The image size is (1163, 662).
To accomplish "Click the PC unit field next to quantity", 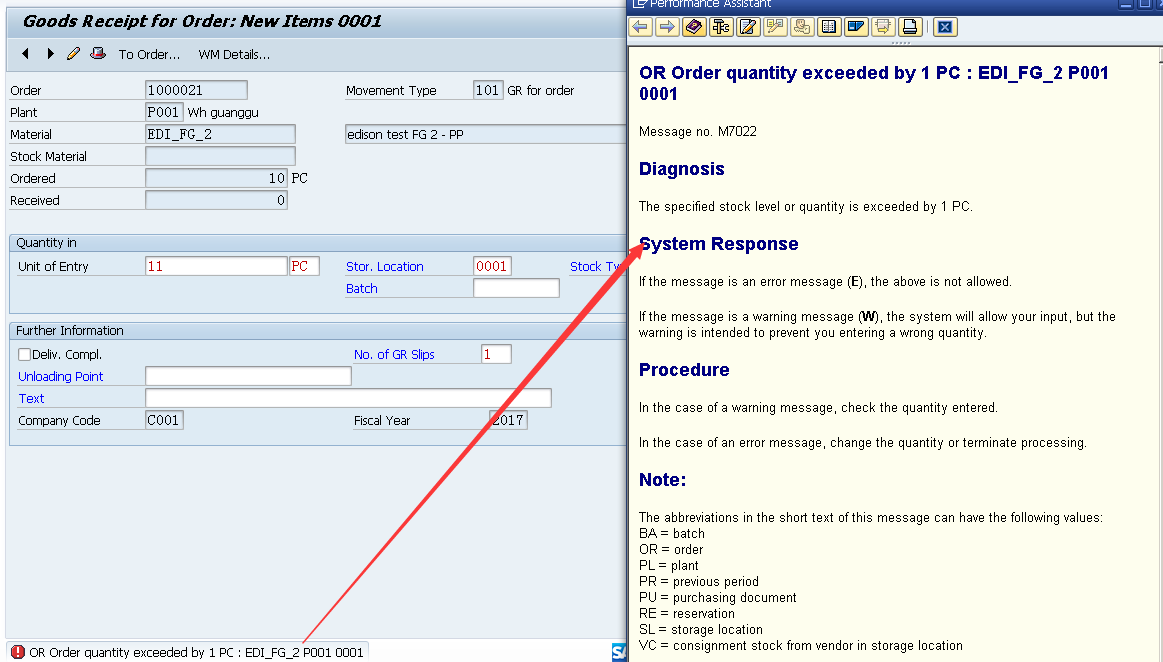I will click(304, 266).
